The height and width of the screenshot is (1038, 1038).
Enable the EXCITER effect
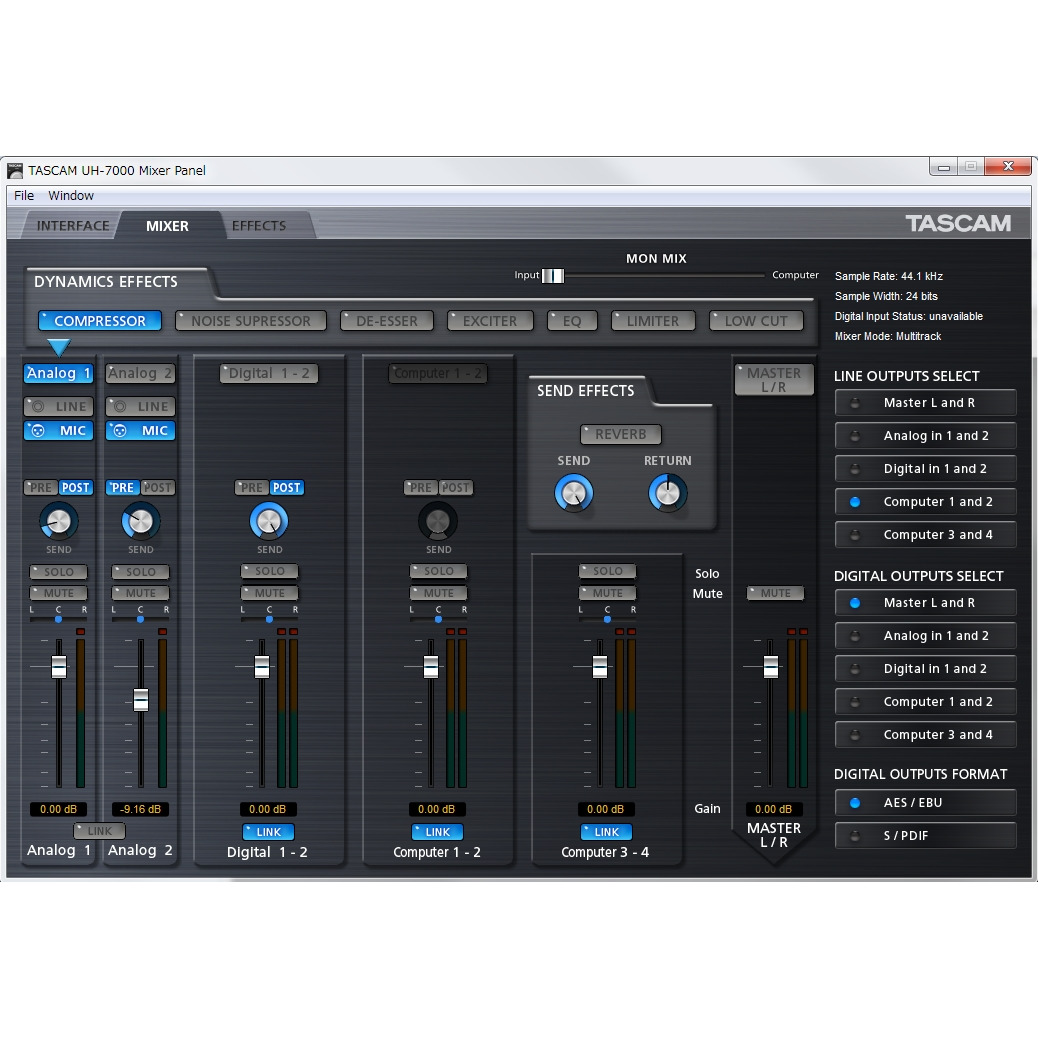pyautogui.click(x=490, y=321)
